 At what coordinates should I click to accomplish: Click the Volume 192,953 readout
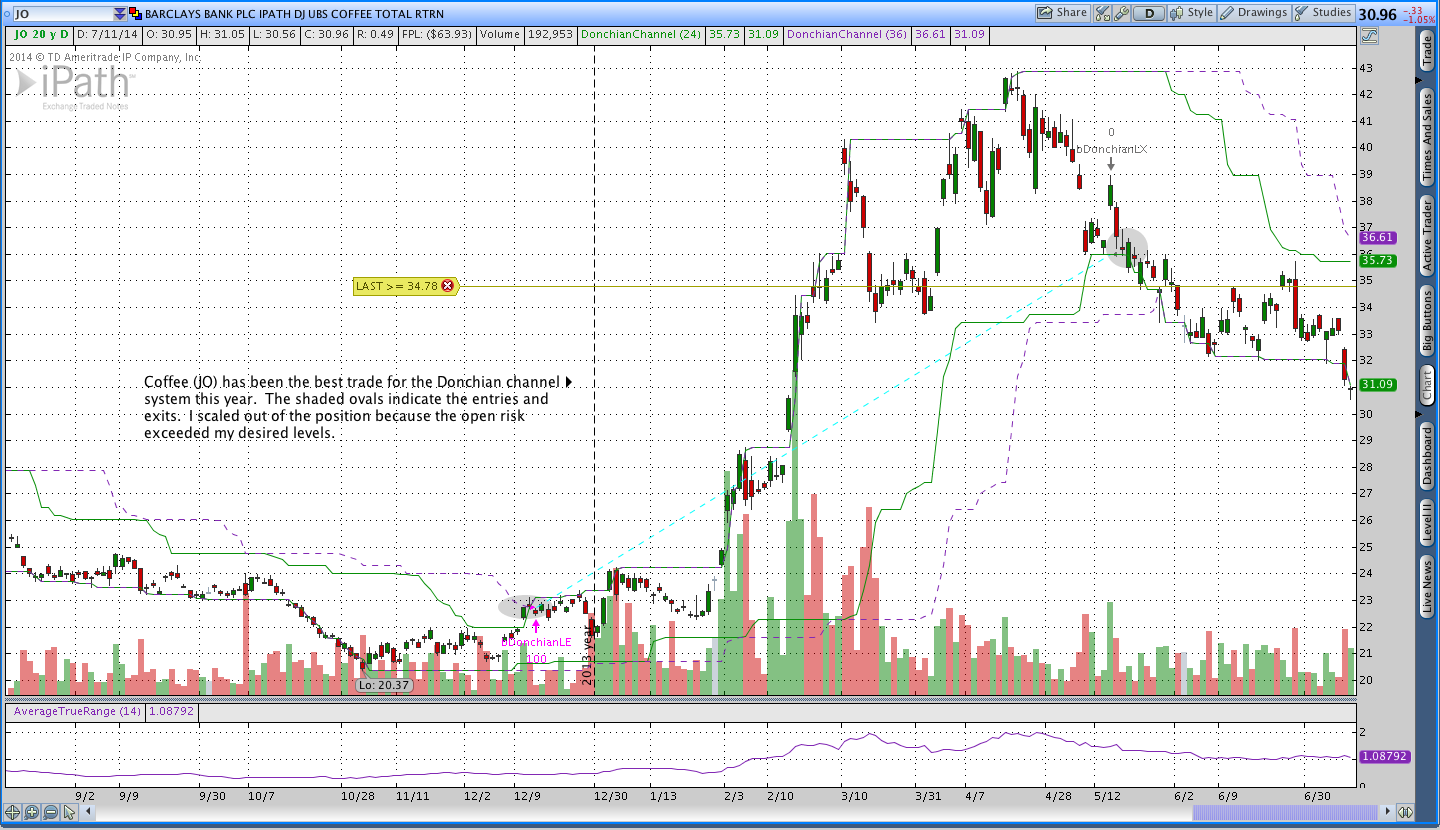tap(527, 34)
